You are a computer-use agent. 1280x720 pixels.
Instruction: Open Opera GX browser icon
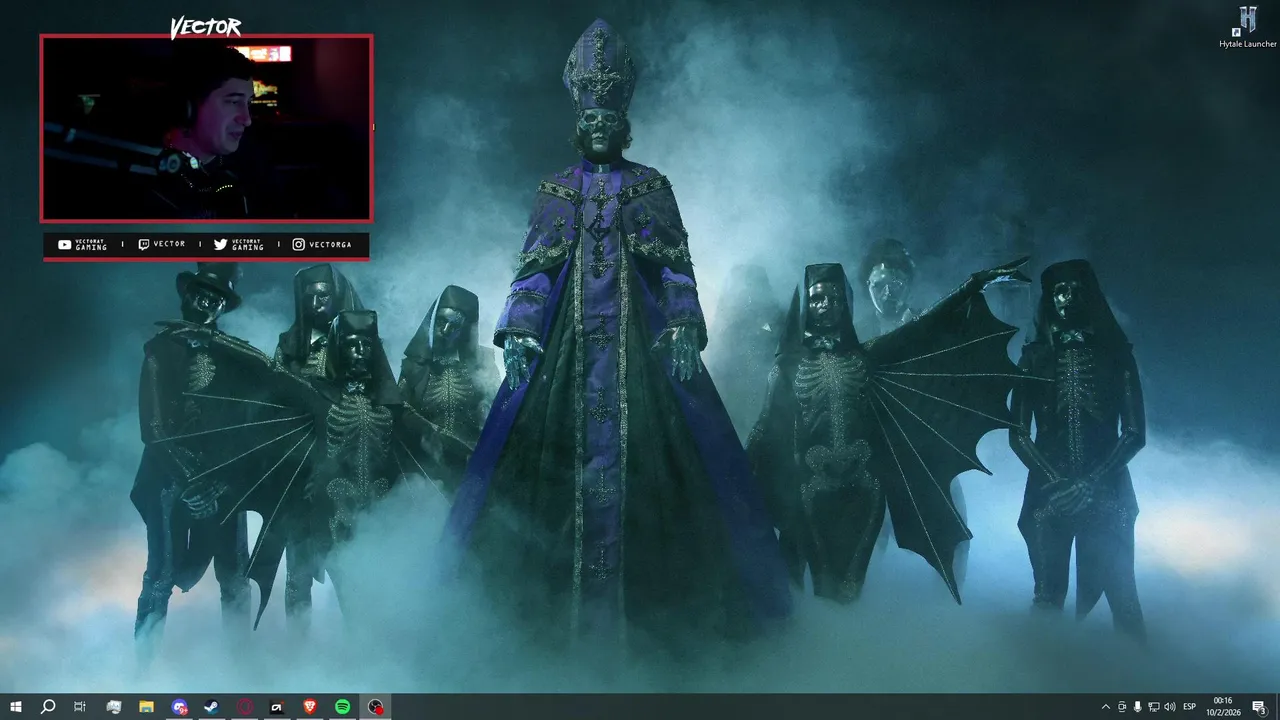coord(245,707)
